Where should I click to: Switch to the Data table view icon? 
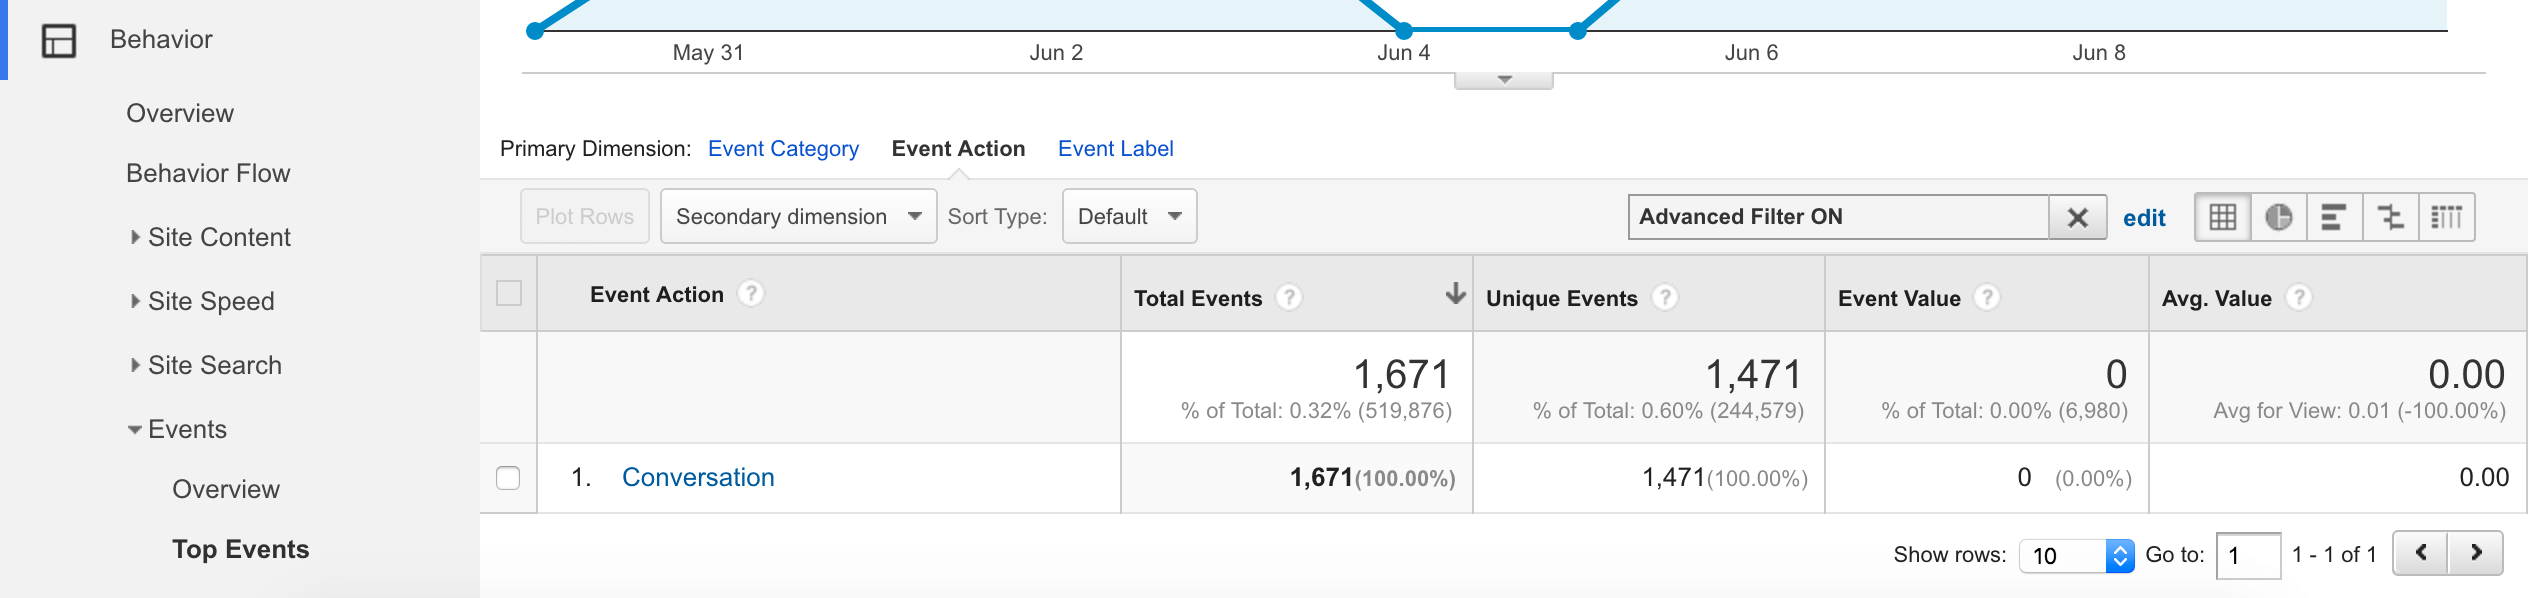click(x=2222, y=217)
